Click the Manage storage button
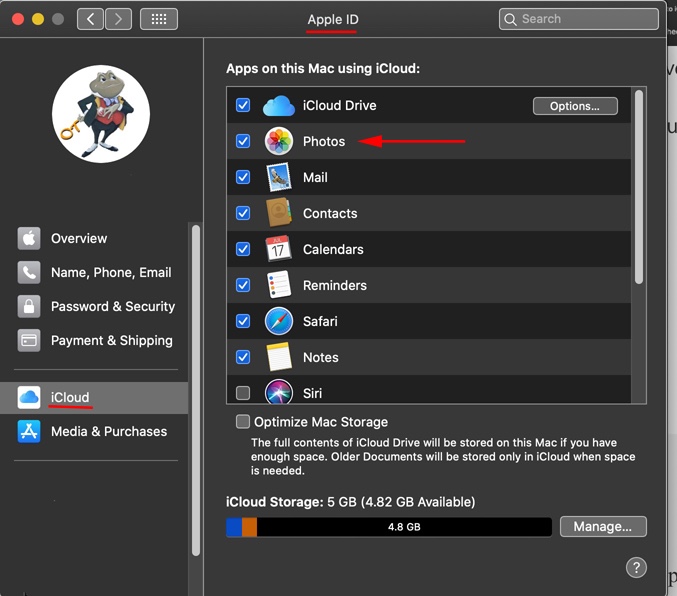The height and width of the screenshot is (596, 677). click(x=603, y=526)
